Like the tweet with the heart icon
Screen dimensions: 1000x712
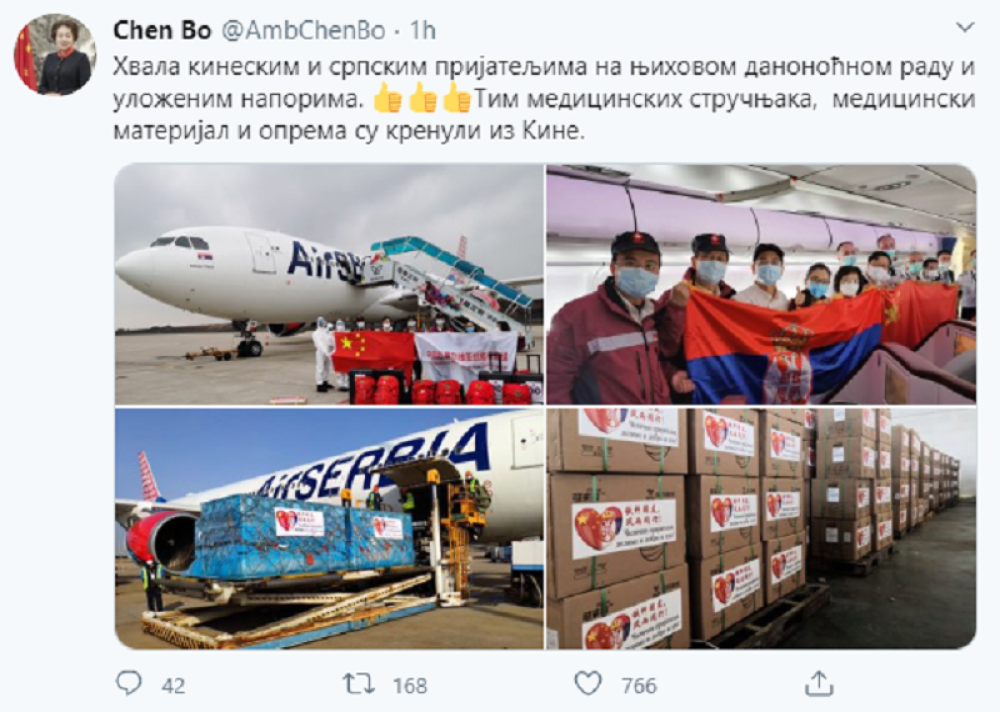pos(587,684)
